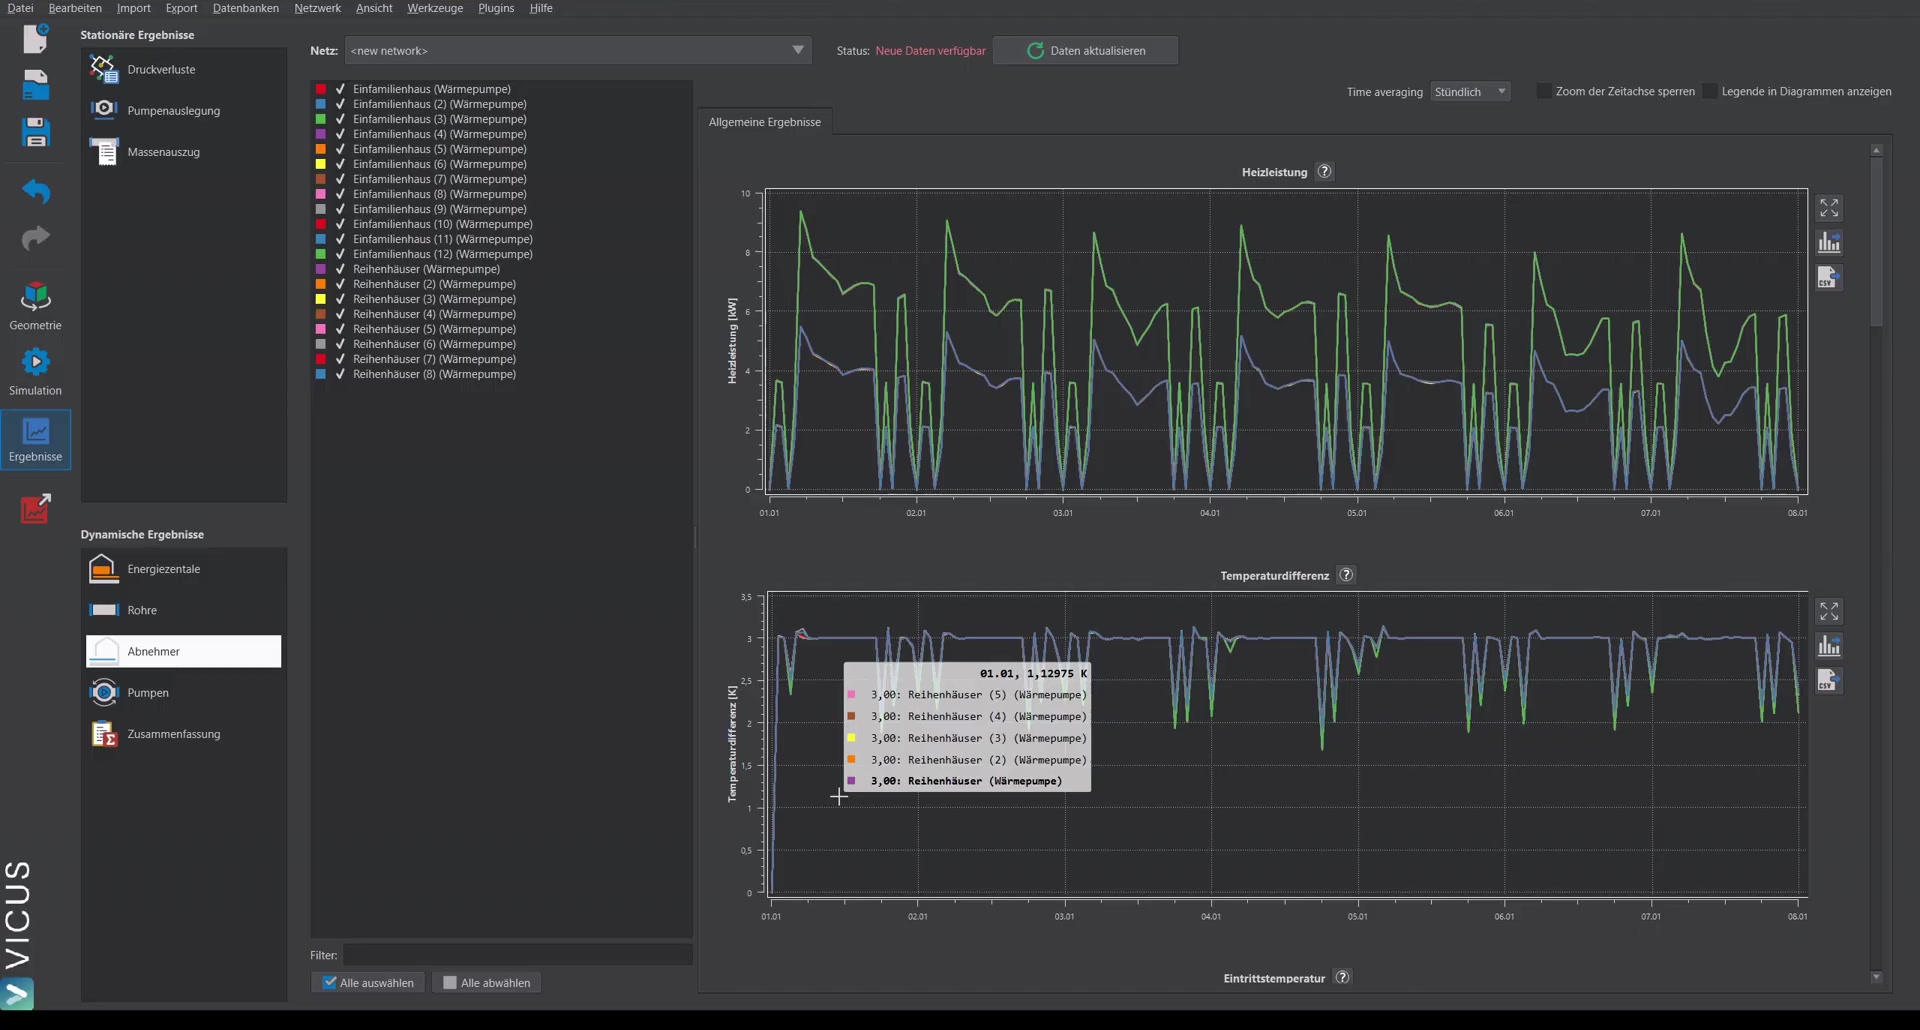
Task: Open help for Eintrittstemperatur chart
Action: coord(1343,977)
